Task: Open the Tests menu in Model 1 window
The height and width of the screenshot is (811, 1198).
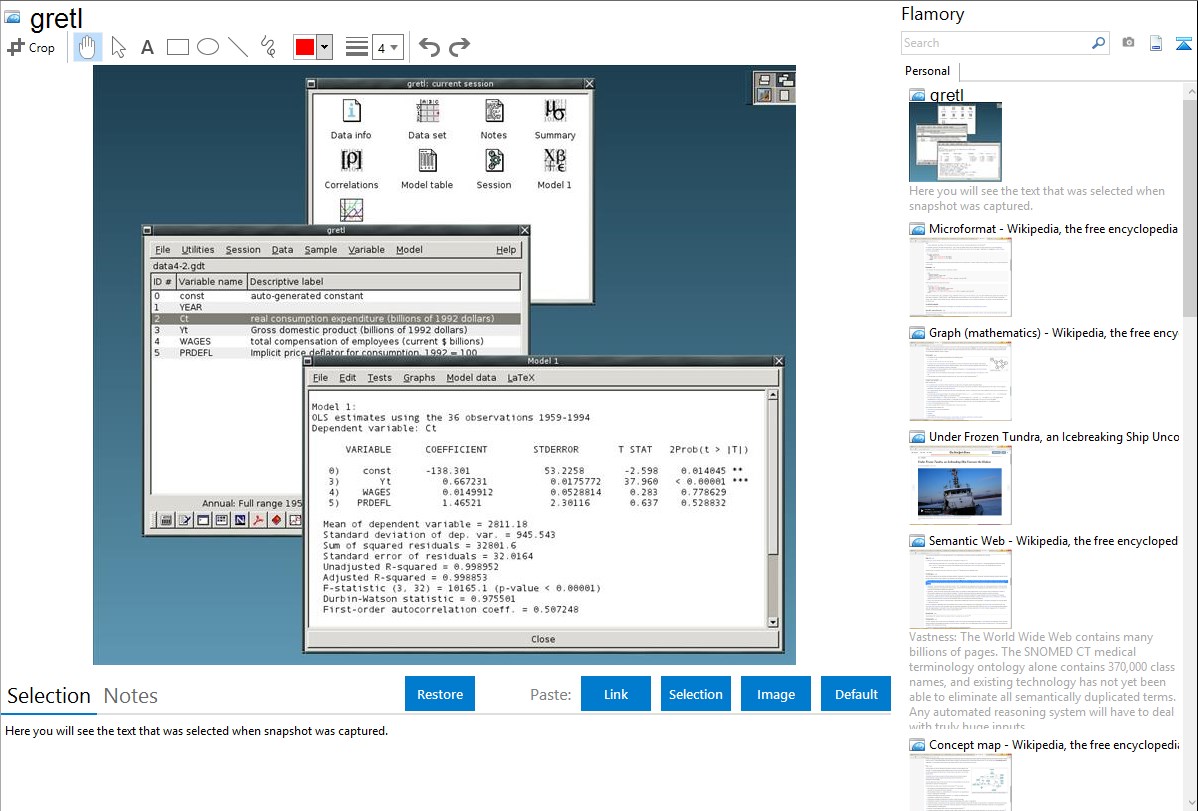Action: [x=380, y=378]
